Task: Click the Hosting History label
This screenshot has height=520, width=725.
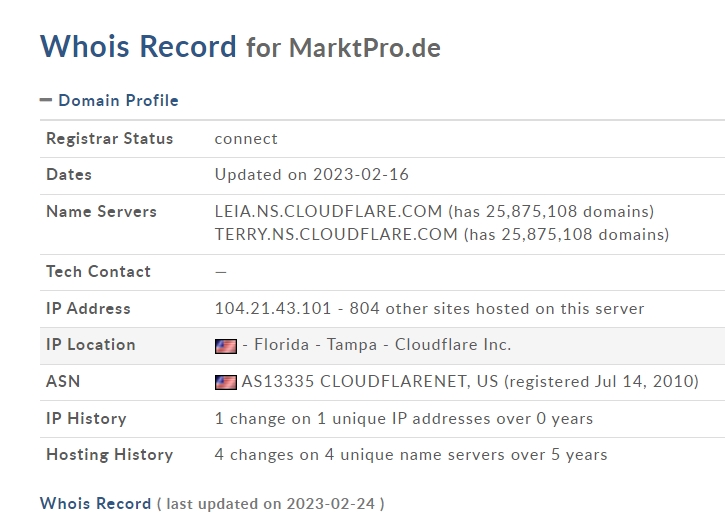Action: coord(110,454)
